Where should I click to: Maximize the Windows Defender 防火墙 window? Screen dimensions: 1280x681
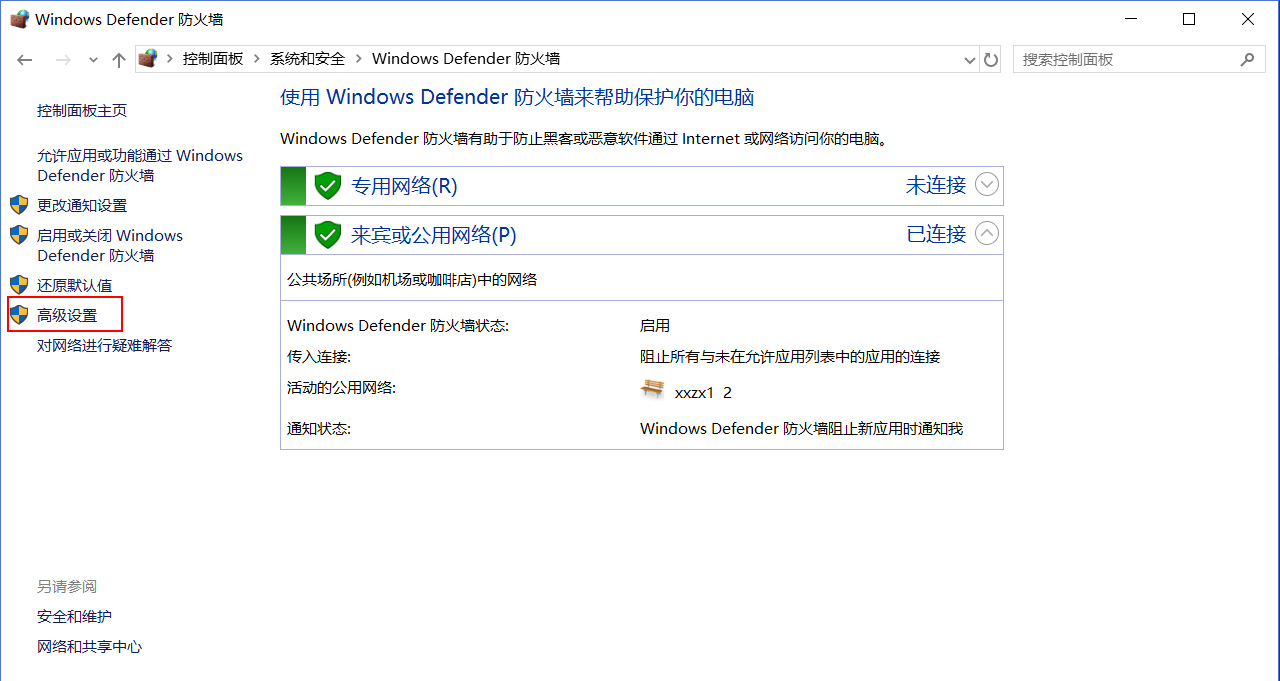tap(1189, 19)
